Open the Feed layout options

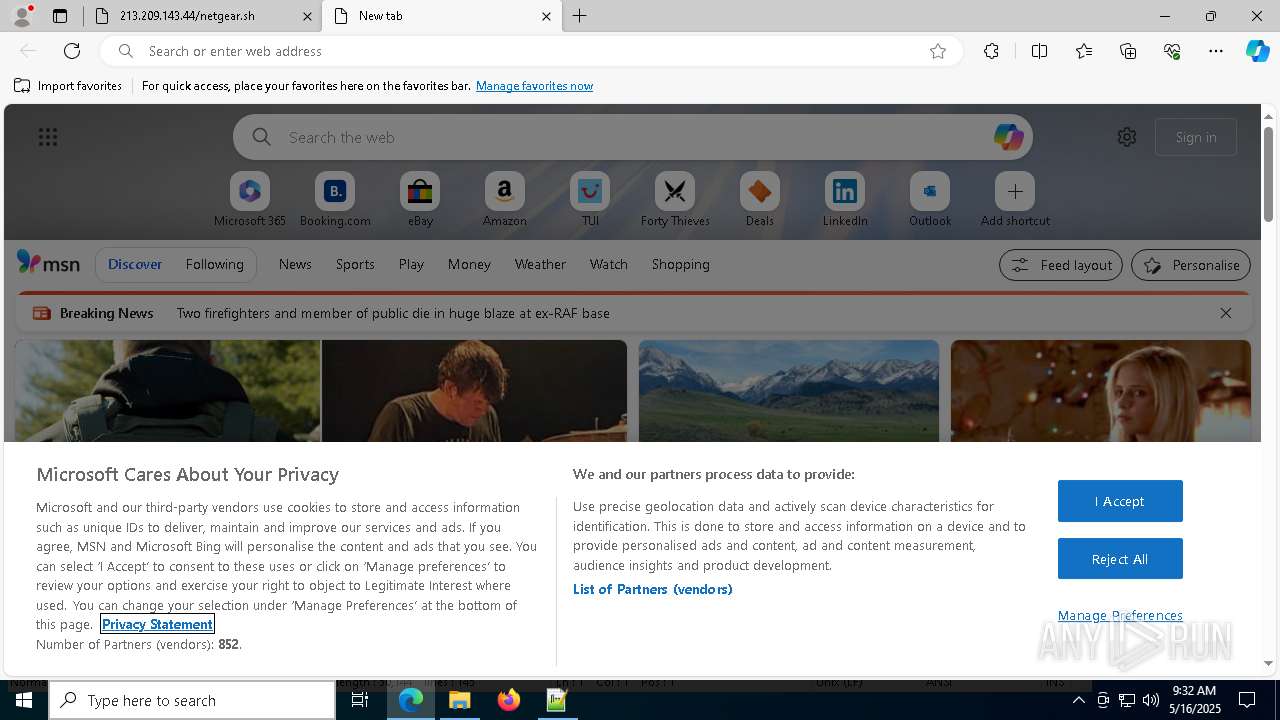[1061, 265]
